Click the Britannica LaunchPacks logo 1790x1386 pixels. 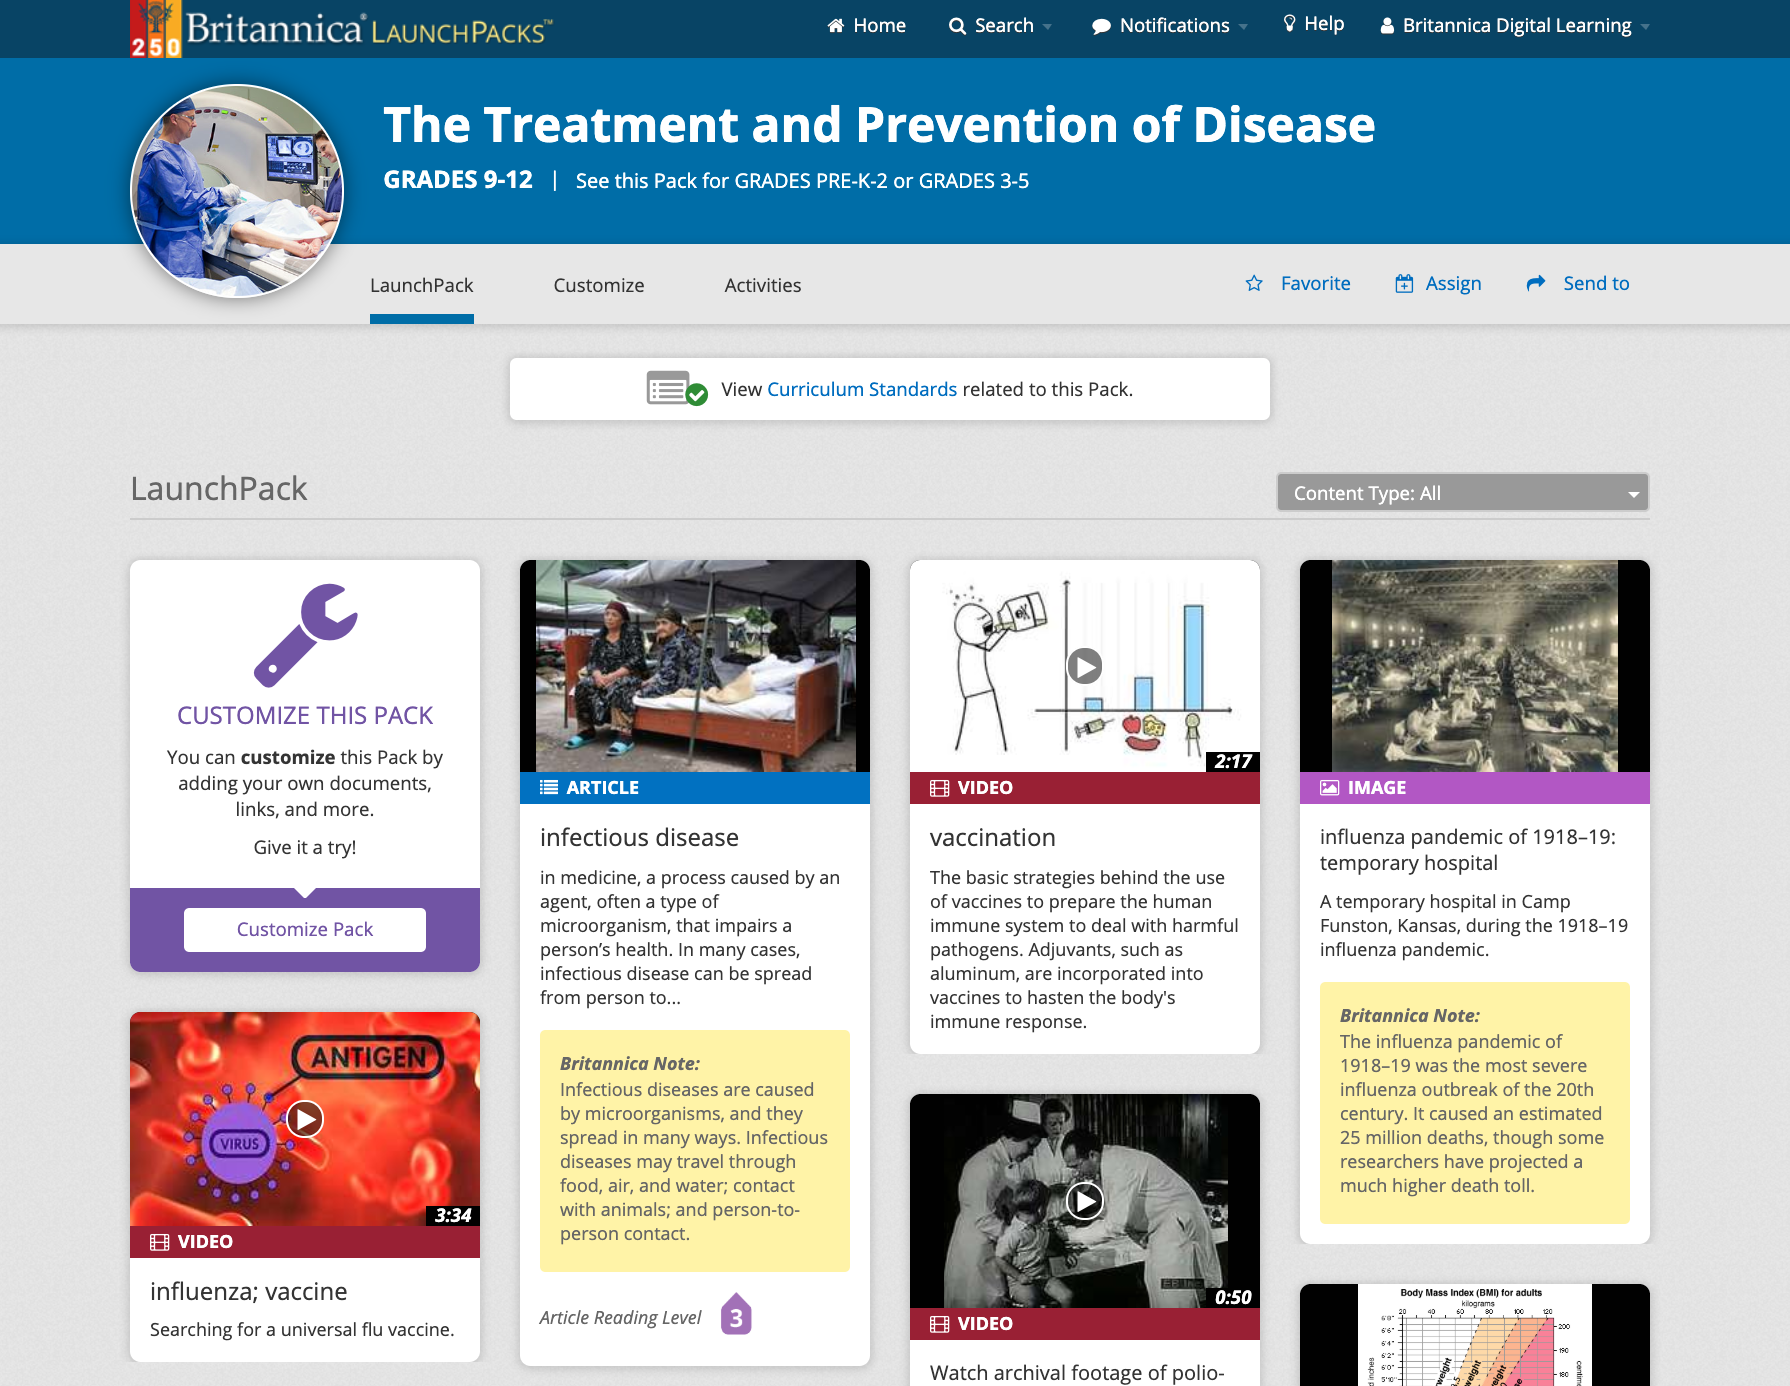[x=341, y=28]
